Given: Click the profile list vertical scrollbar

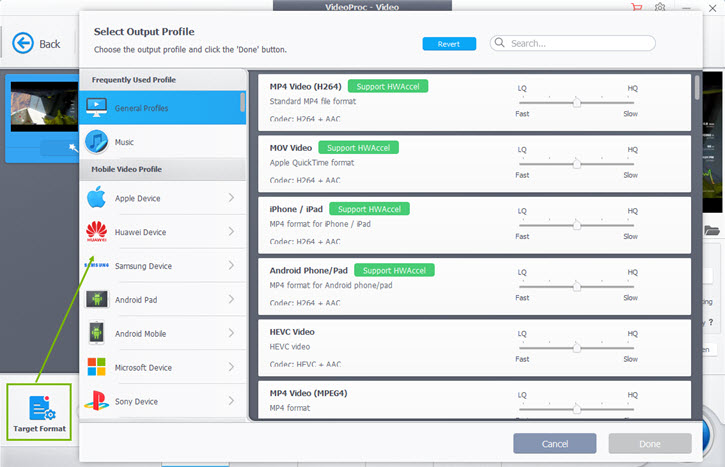Looking at the screenshot, I should point(697,87).
